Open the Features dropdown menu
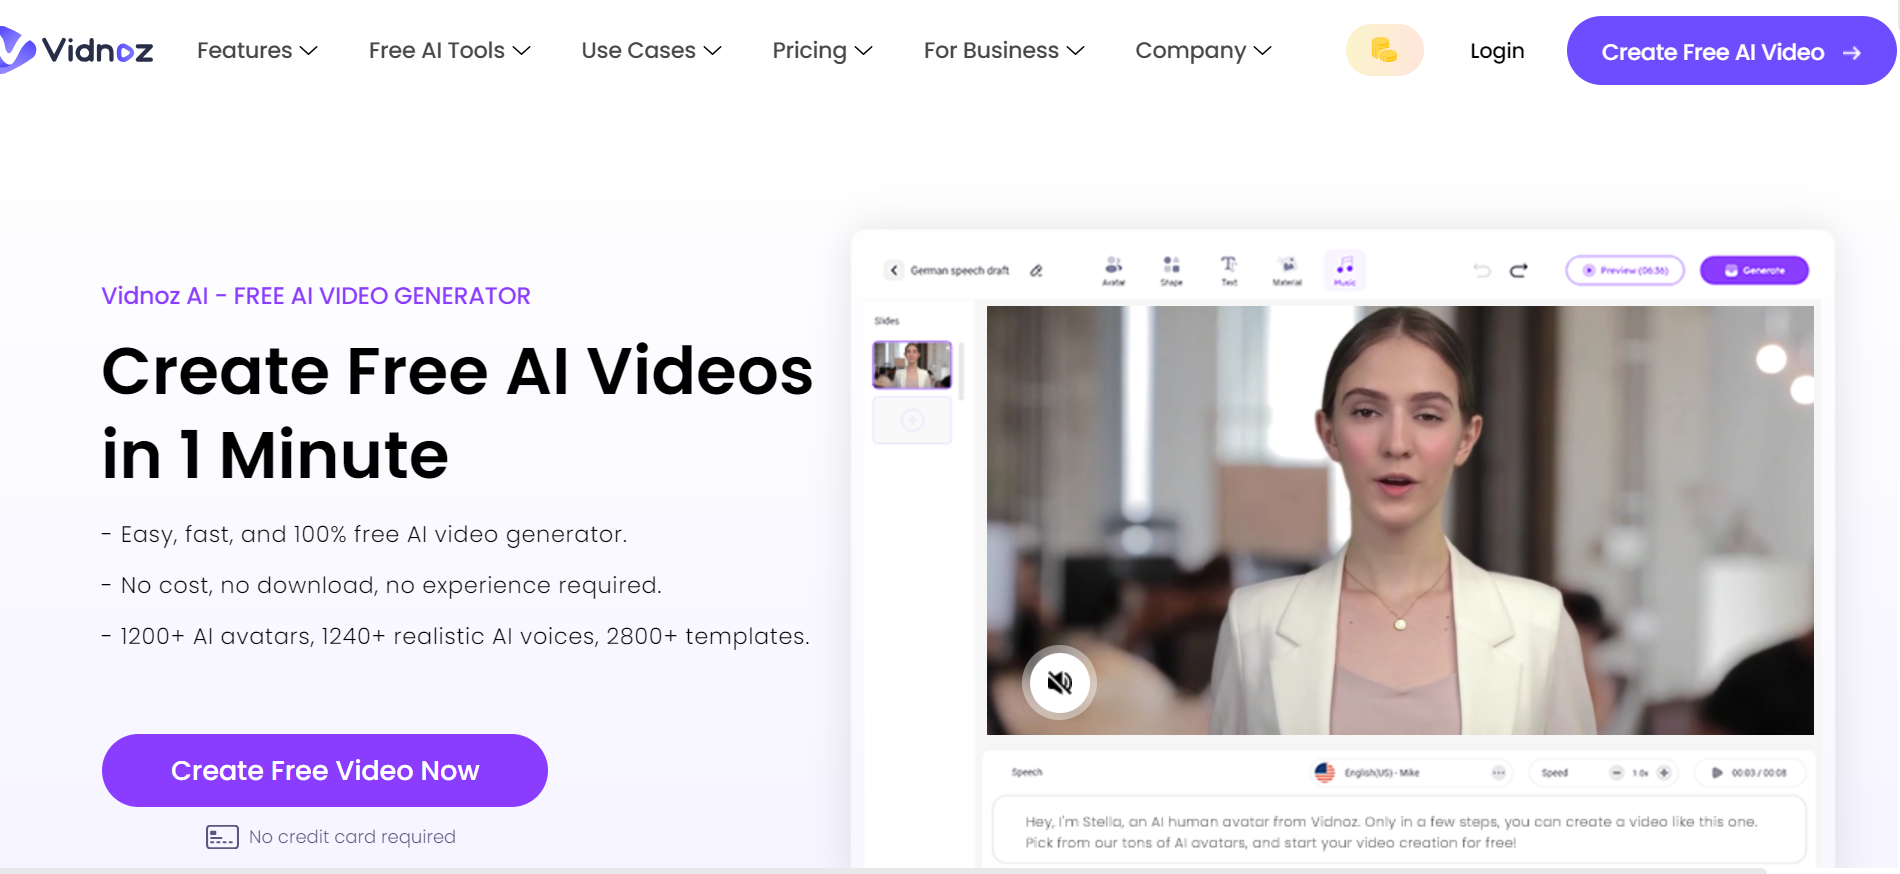 (257, 50)
